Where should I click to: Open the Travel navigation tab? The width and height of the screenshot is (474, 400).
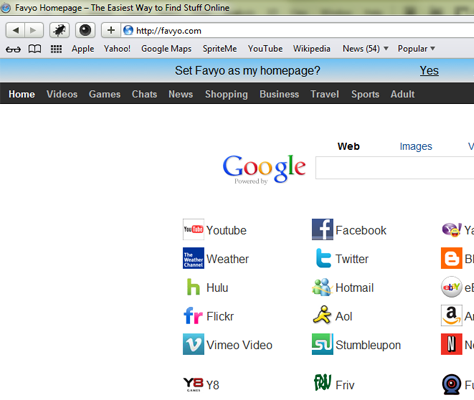[x=325, y=94]
